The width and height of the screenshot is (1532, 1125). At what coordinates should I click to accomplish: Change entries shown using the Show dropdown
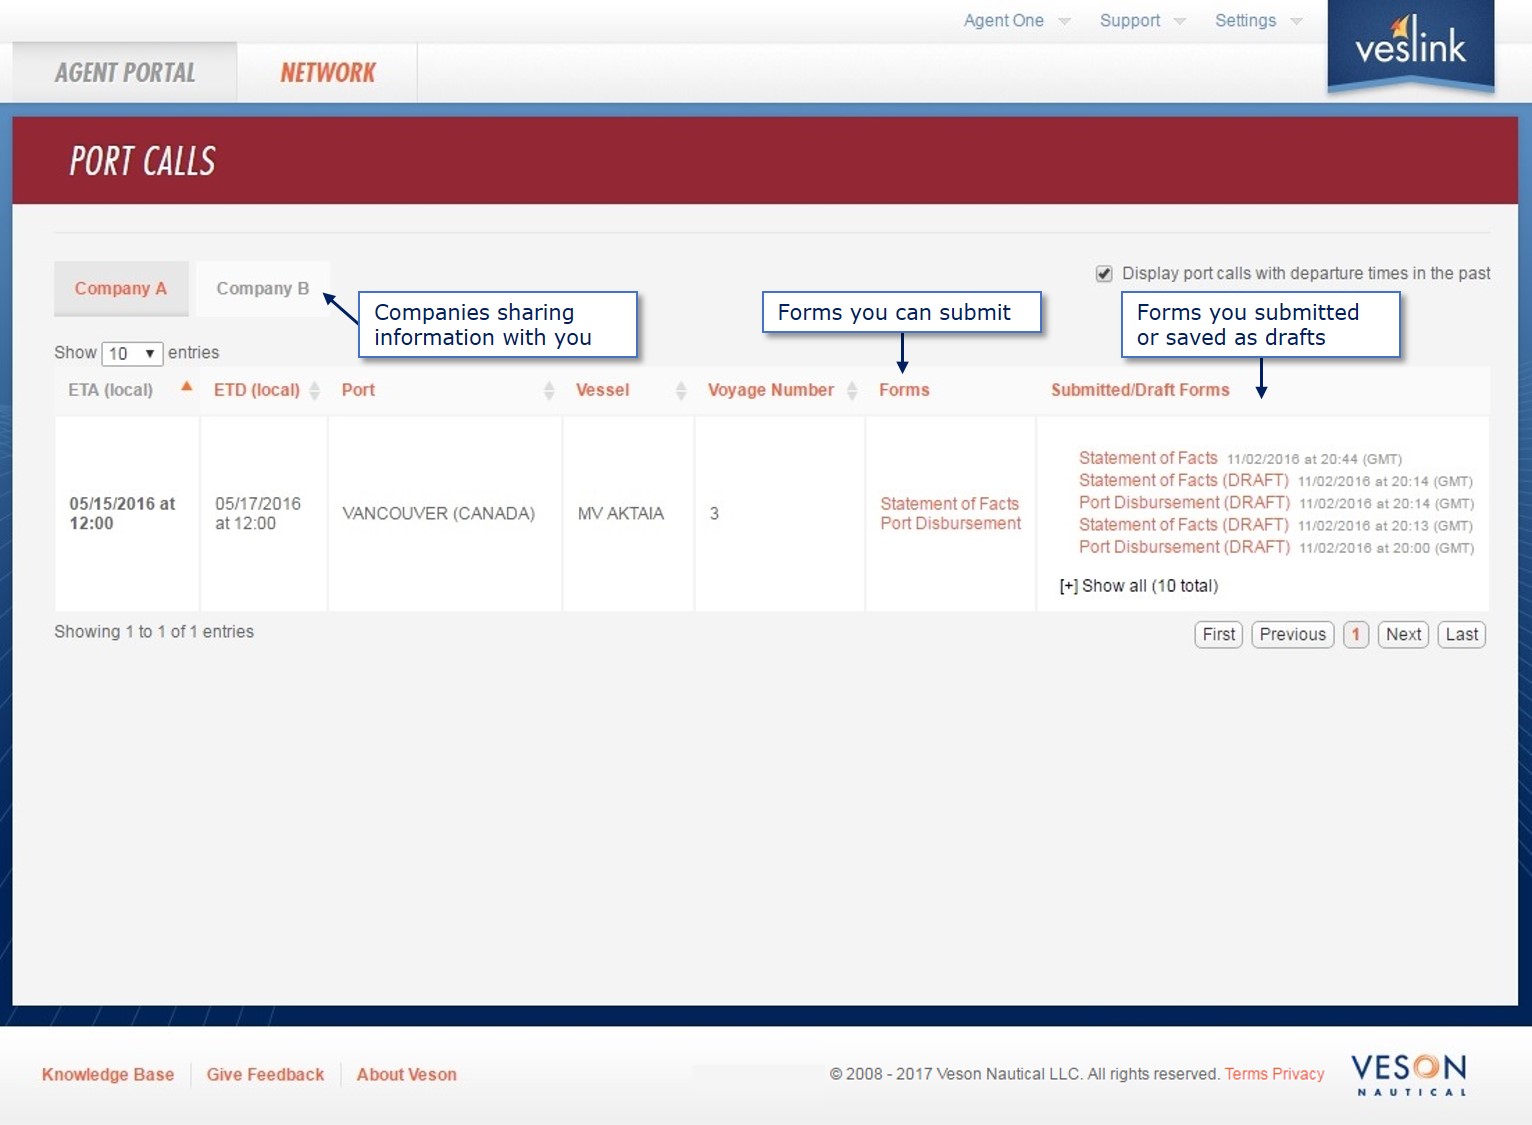coord(131,353)
